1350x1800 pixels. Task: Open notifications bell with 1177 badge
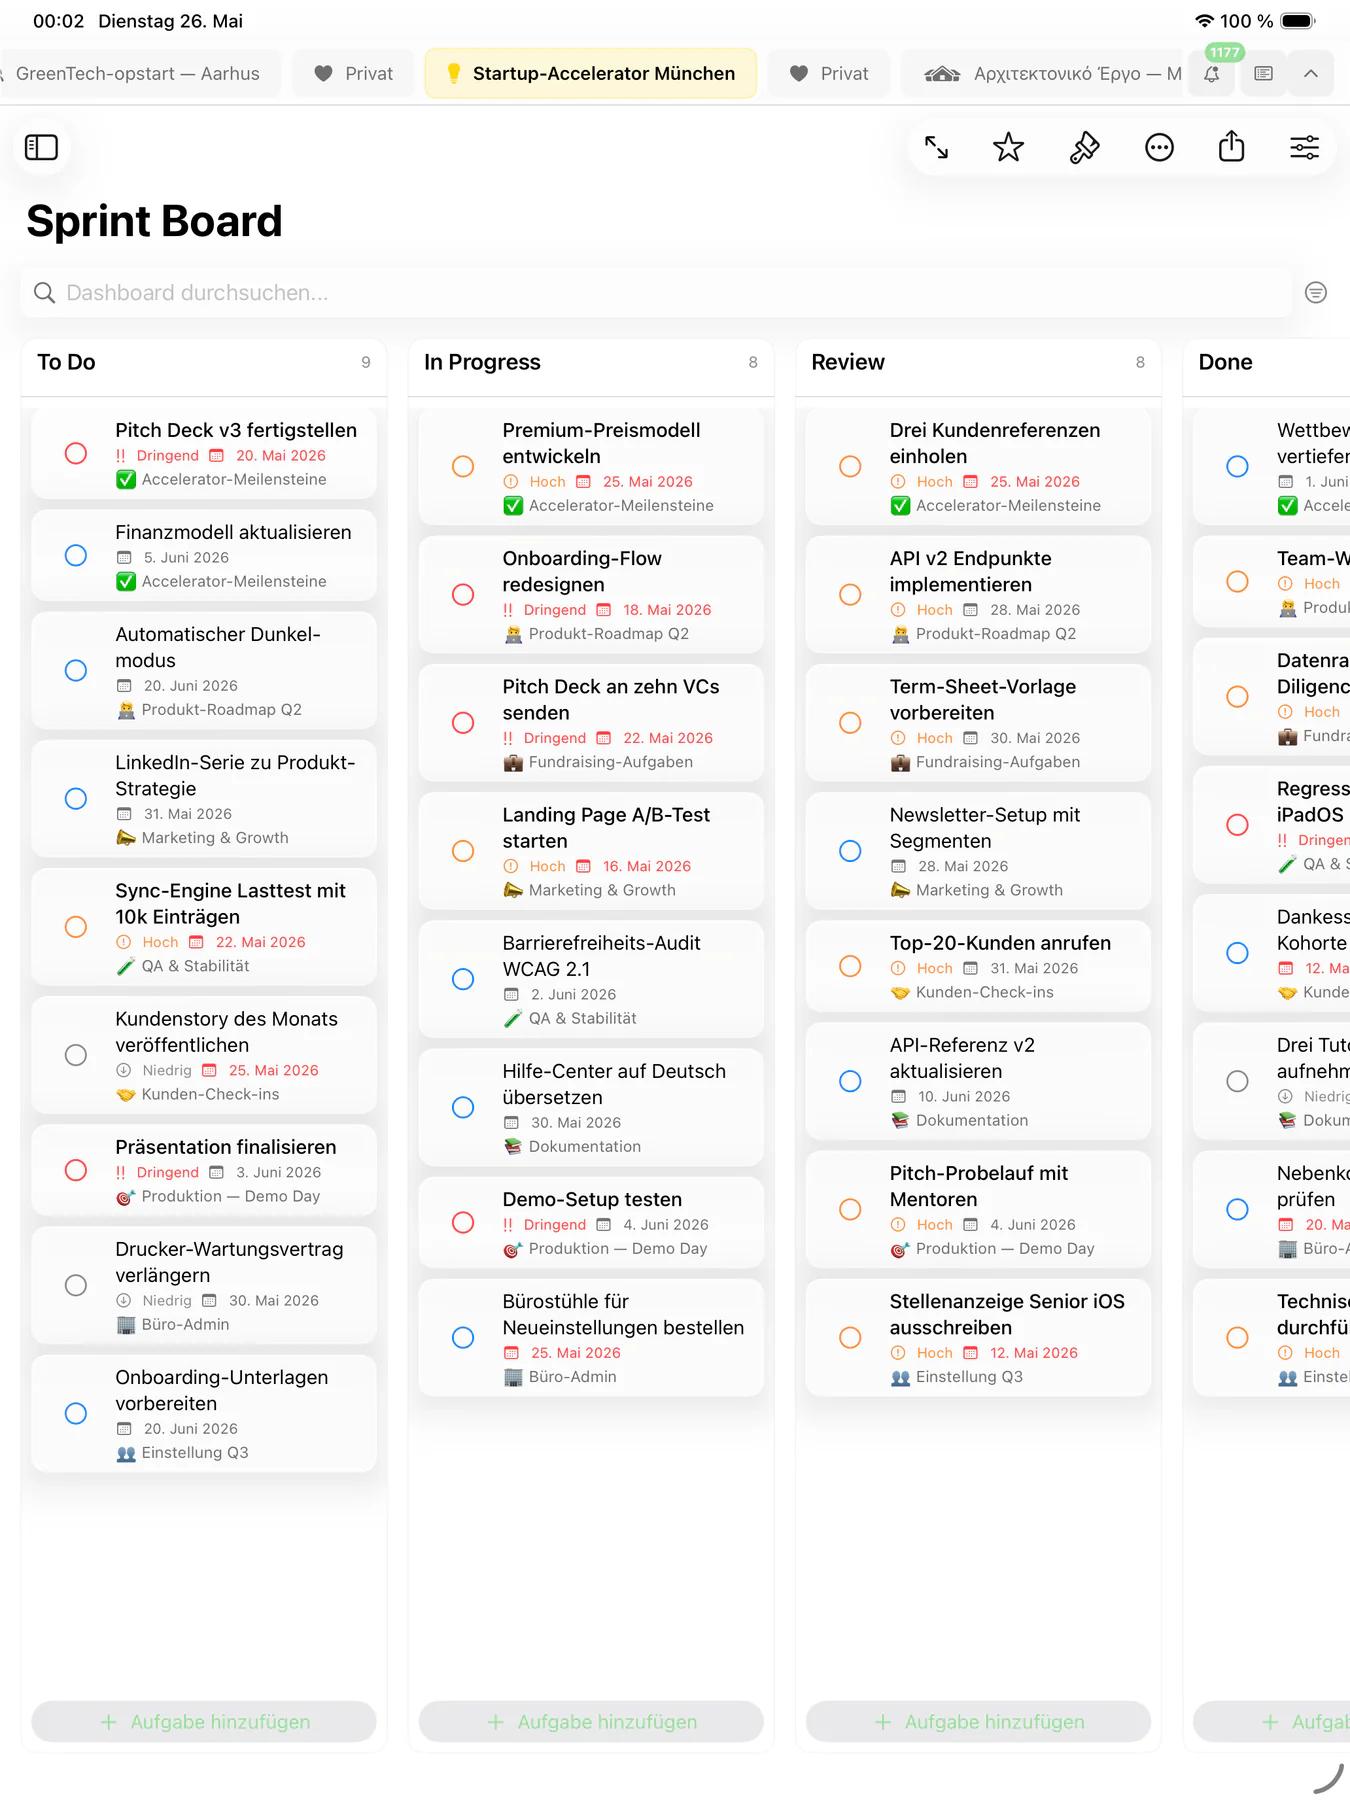tap(1211, 73)
